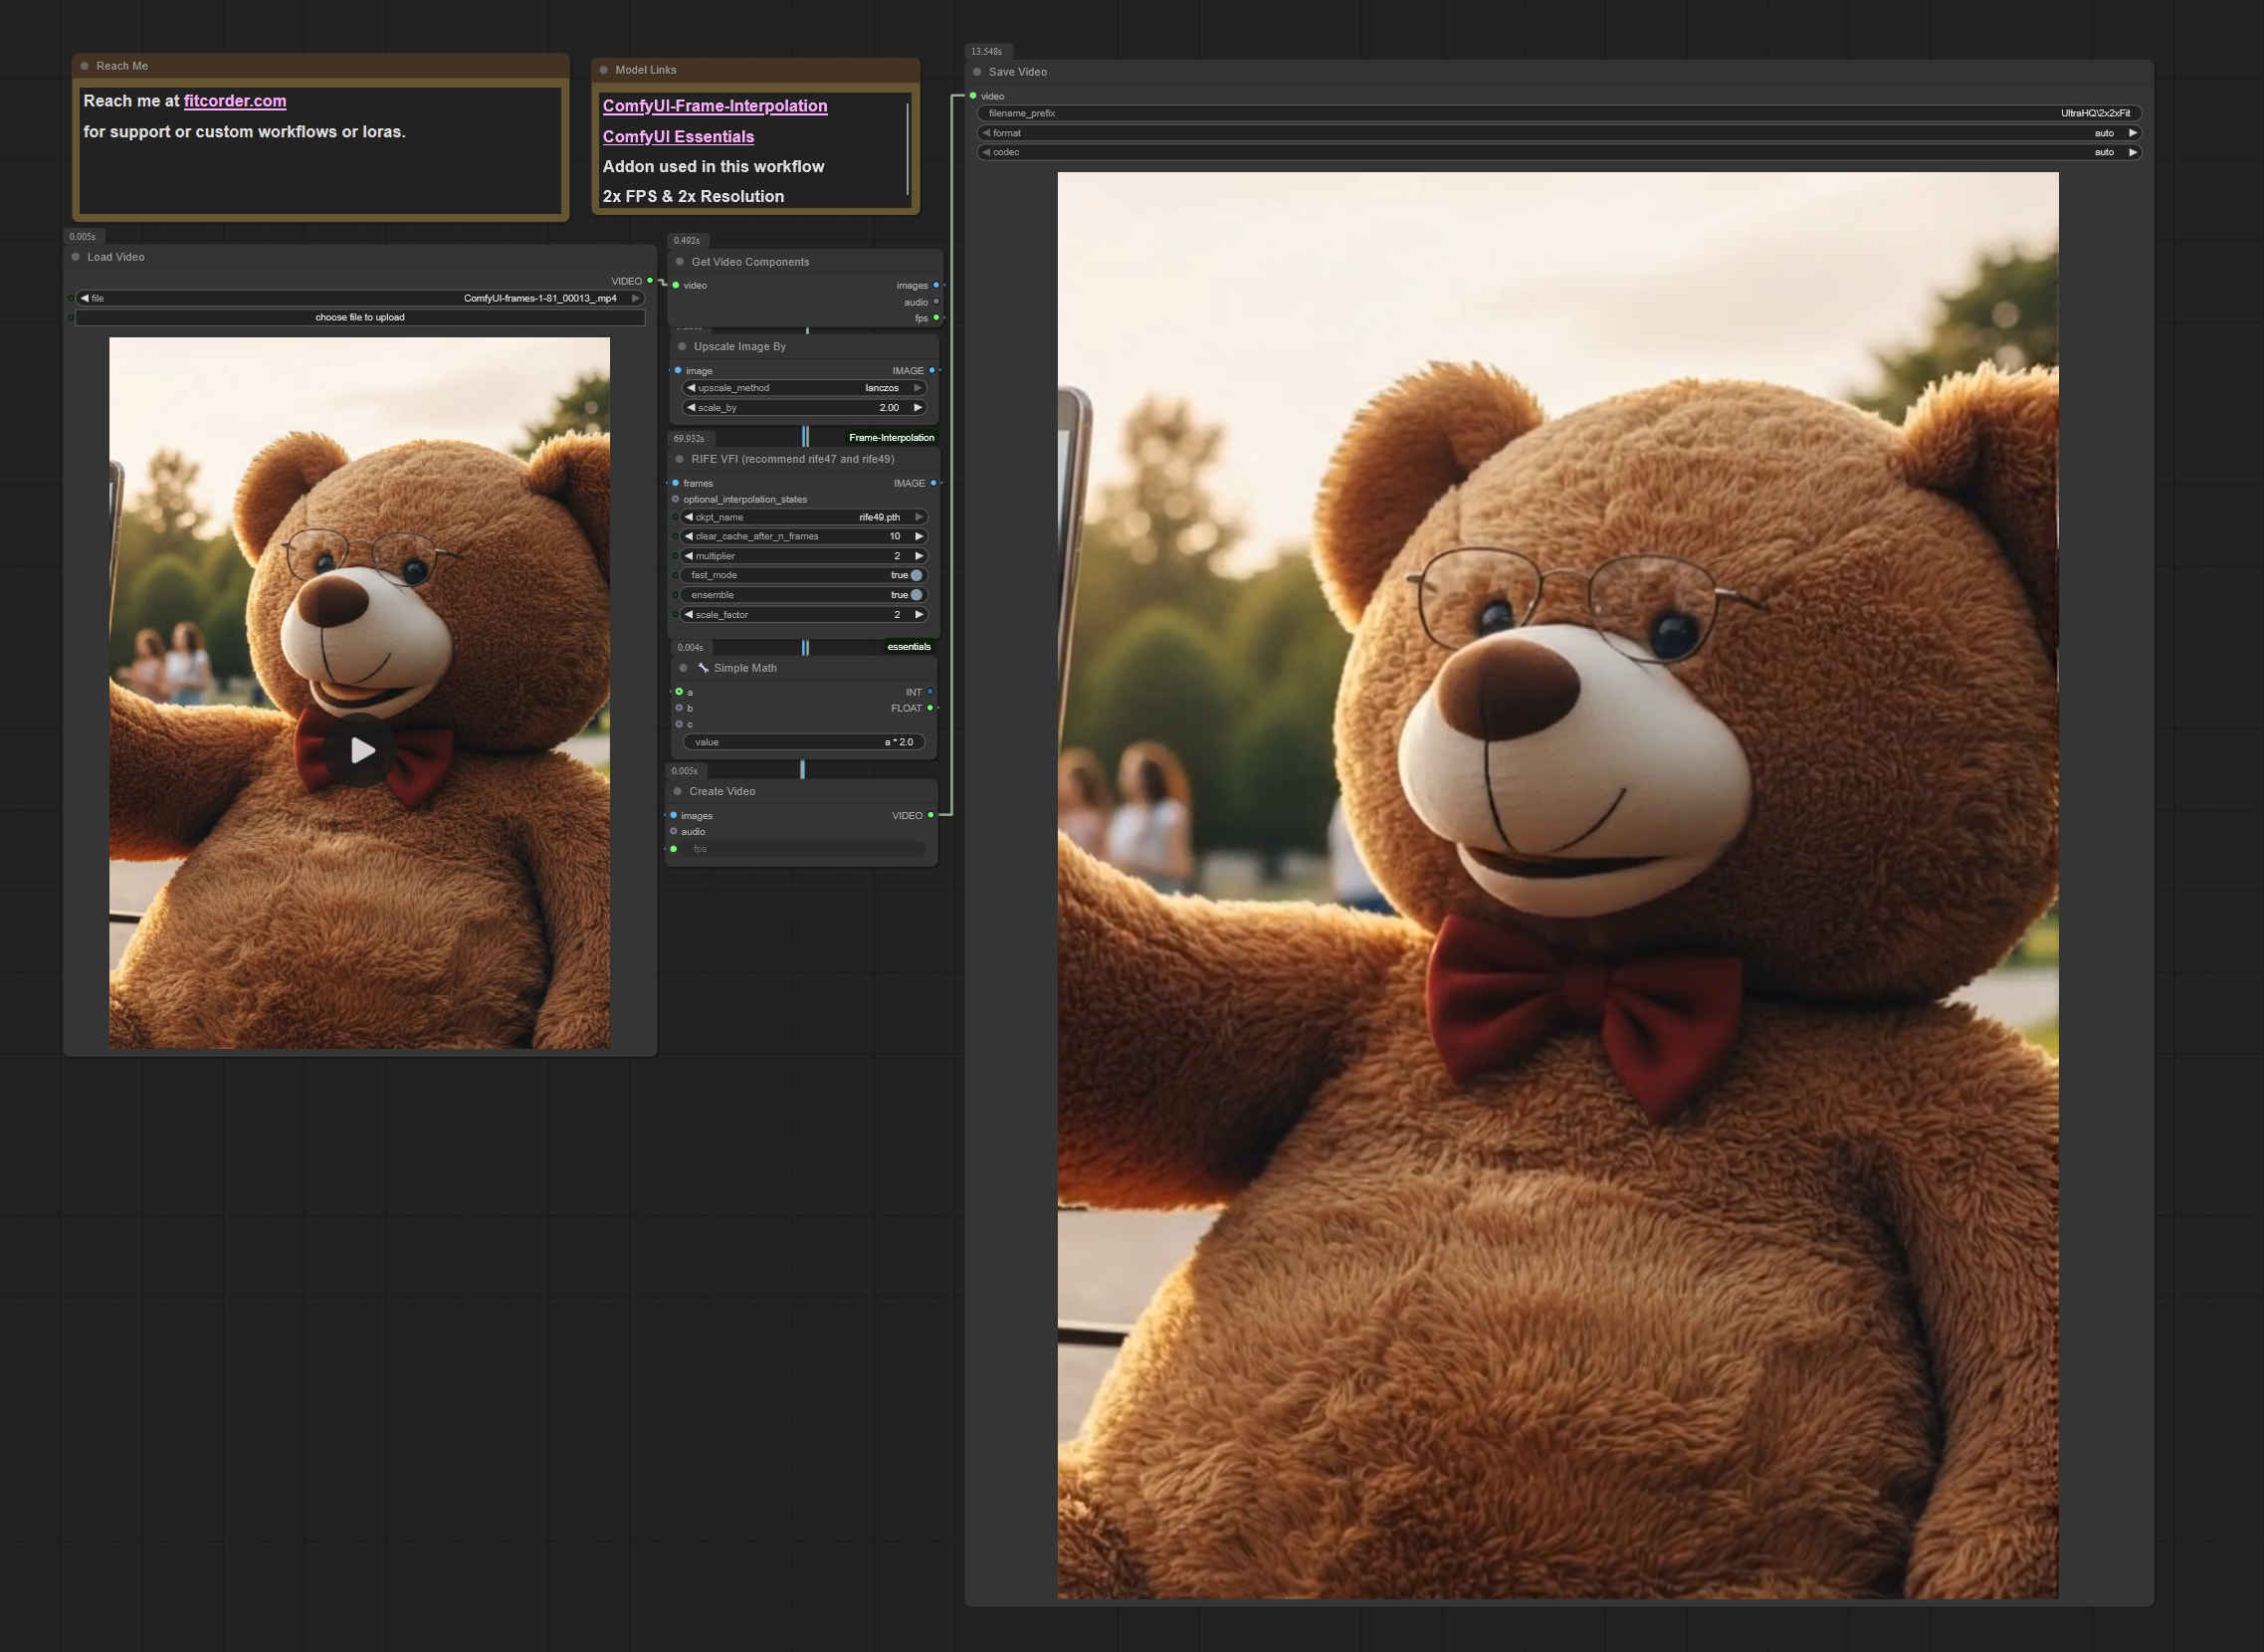Screen dimensions: 2264x1652
Task: Click the VIDEO output port on Create Video
Action: click(931, 815)
